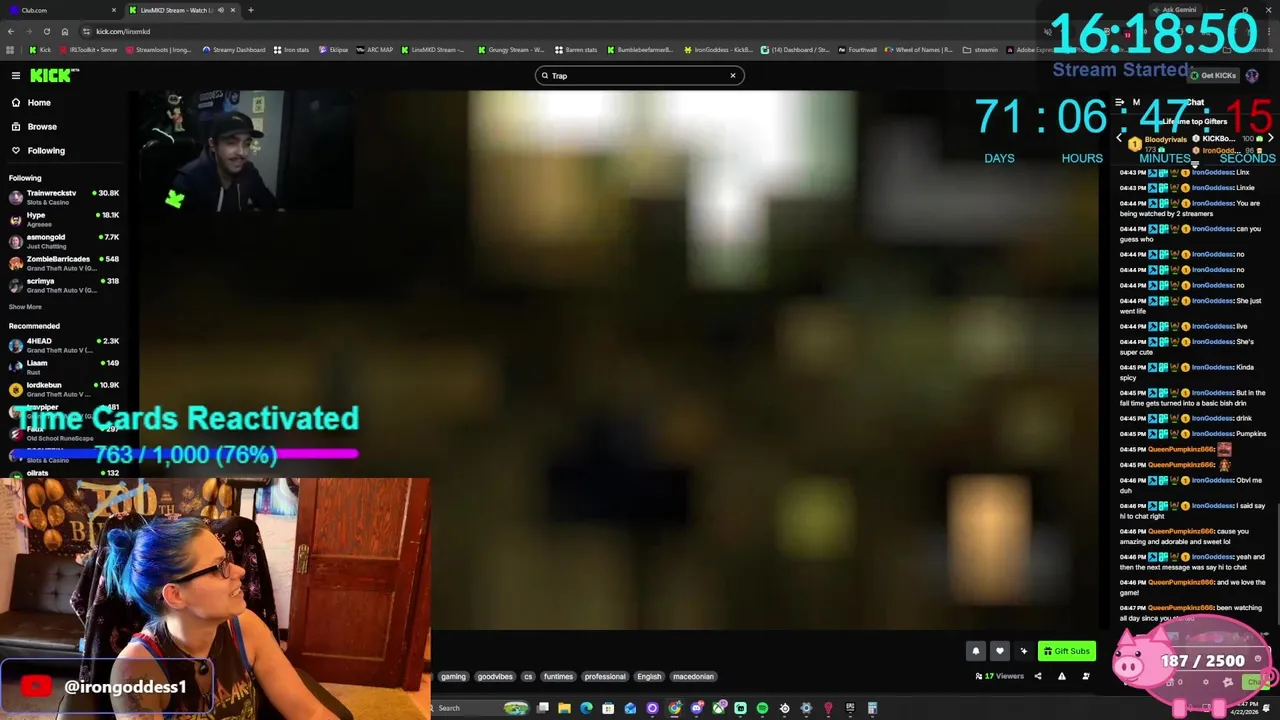
Task: Click the macedonian tag
Action: point(693,676)
